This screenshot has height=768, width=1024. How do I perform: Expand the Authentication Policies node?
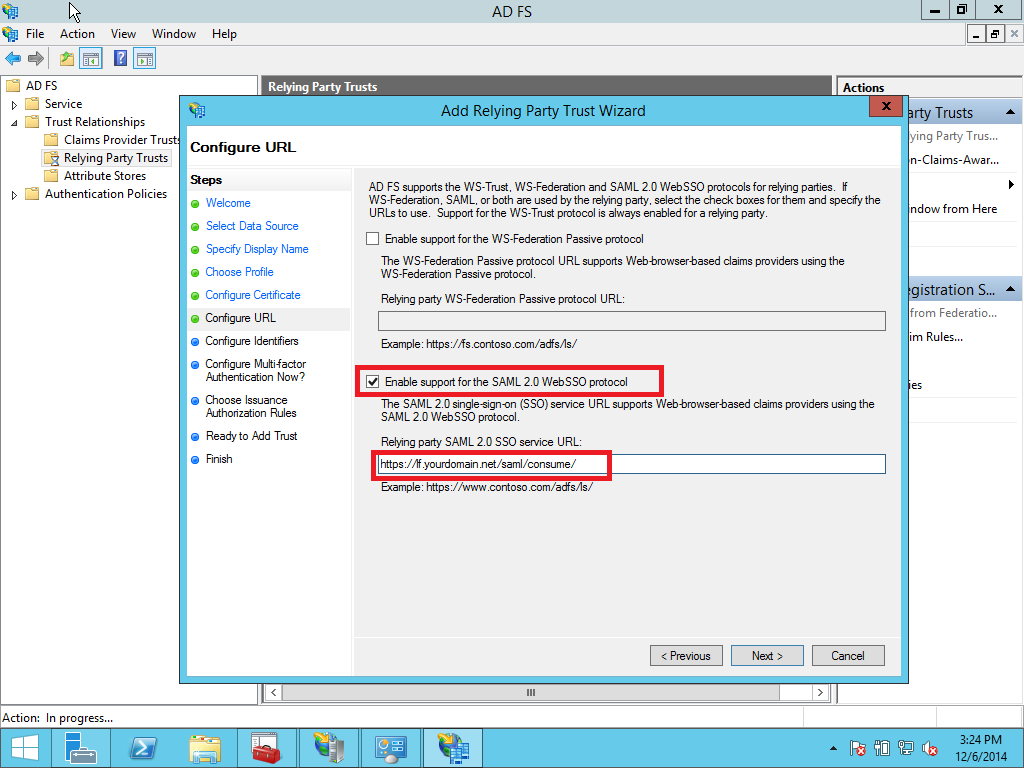[16, 193]
